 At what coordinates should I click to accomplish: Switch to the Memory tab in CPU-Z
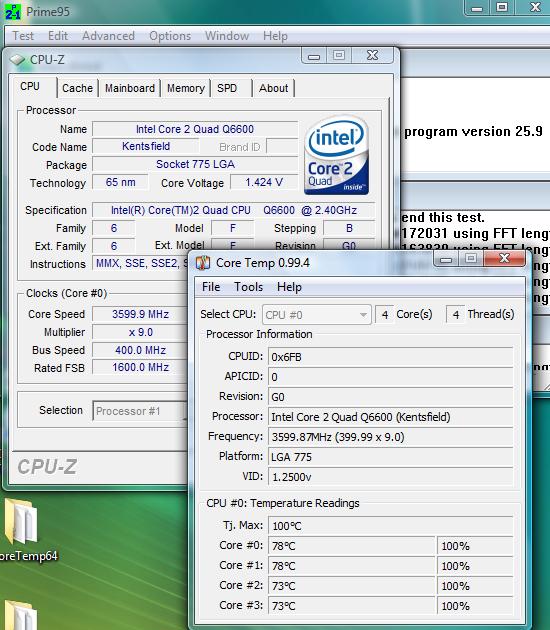(x=186, y=88)
